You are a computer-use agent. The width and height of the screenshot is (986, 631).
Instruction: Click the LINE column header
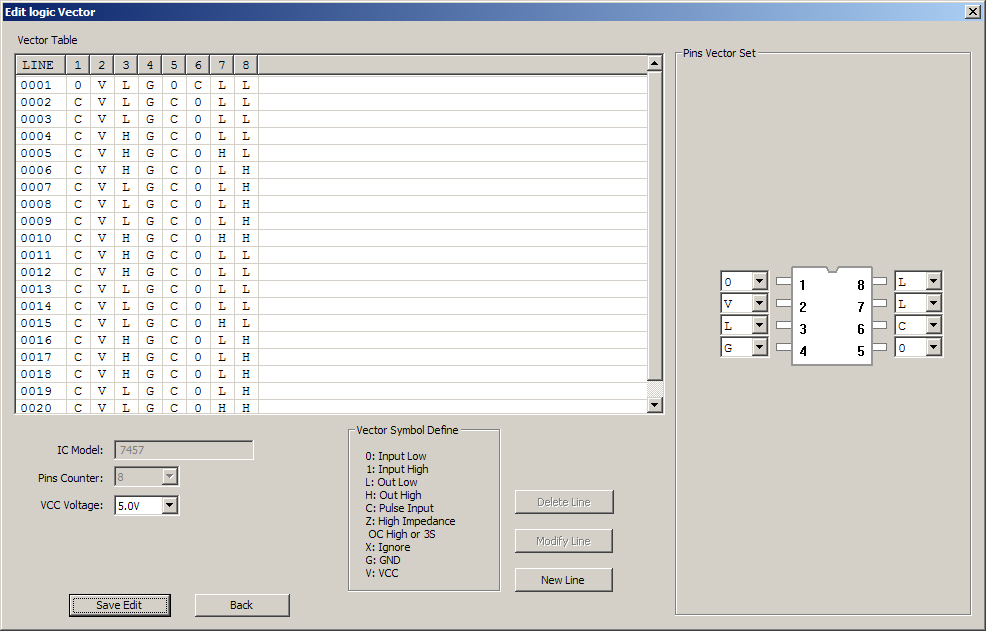tap(39, 65)
